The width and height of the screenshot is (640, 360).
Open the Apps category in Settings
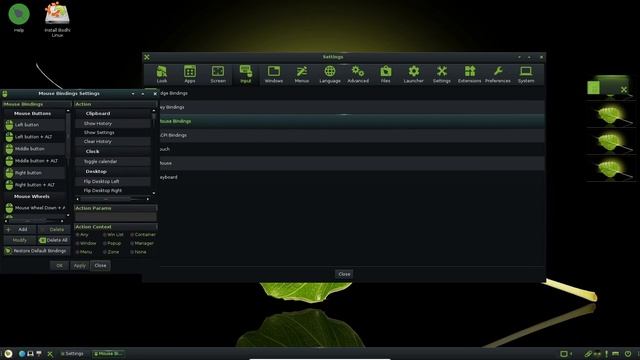click(x=190, y=74)
